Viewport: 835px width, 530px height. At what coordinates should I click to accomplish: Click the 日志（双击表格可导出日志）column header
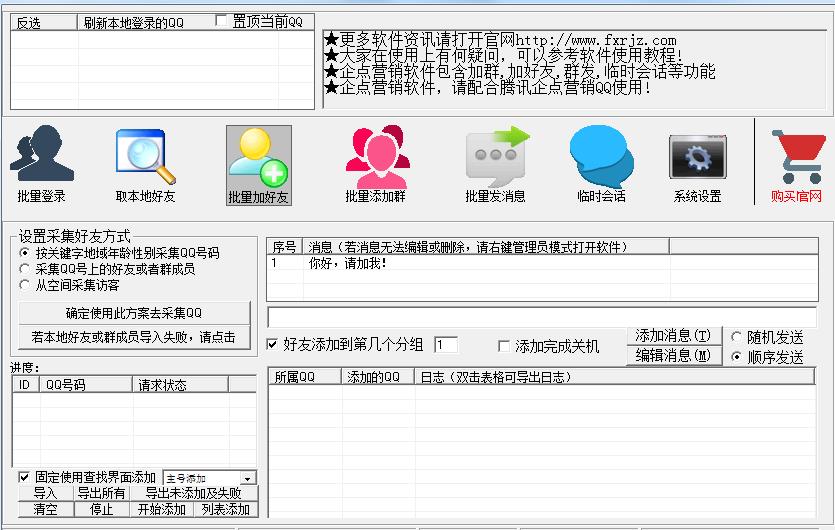pyautogui.click(x=615, y=377)
